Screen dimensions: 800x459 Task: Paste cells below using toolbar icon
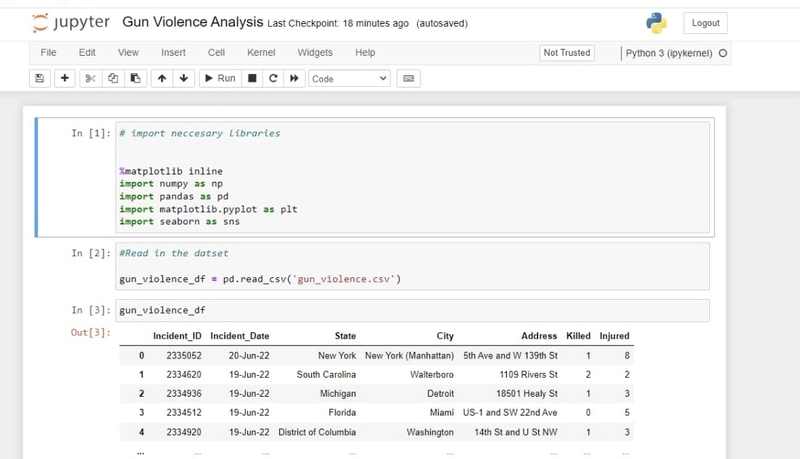click(x=135, y=78)
